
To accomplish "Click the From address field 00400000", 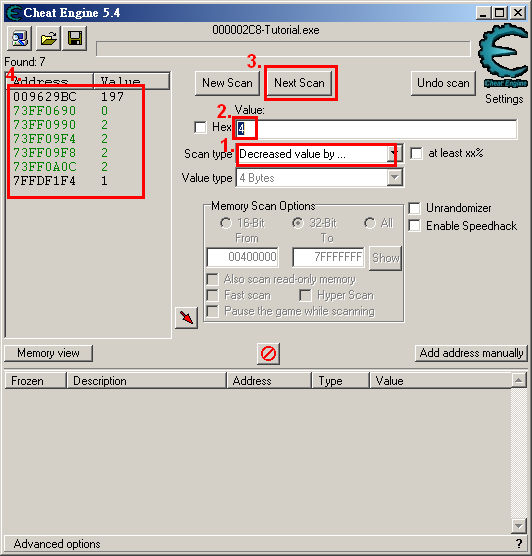I will pyautogui.click(x=243, y=257).
